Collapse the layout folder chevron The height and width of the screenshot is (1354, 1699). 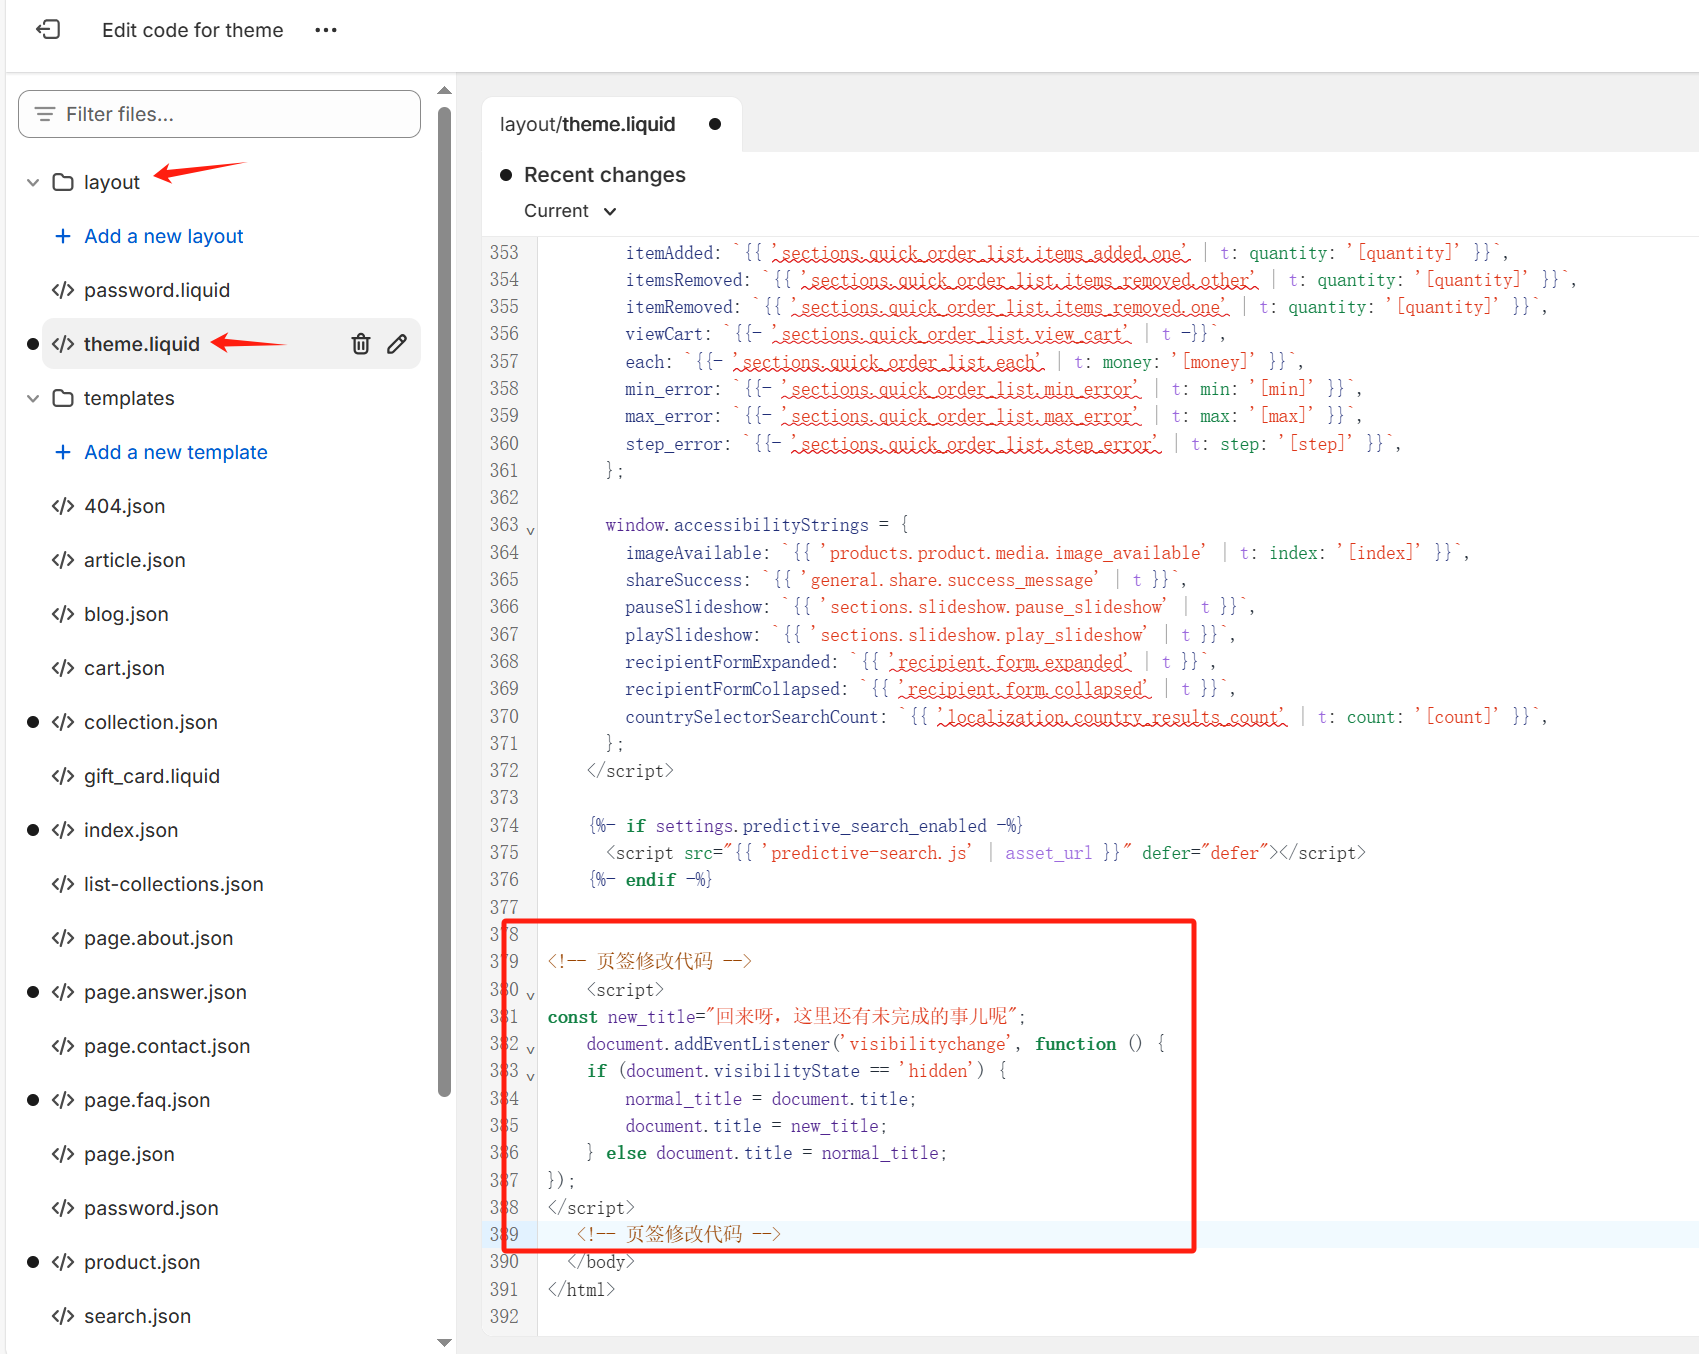tap(33, 182)
